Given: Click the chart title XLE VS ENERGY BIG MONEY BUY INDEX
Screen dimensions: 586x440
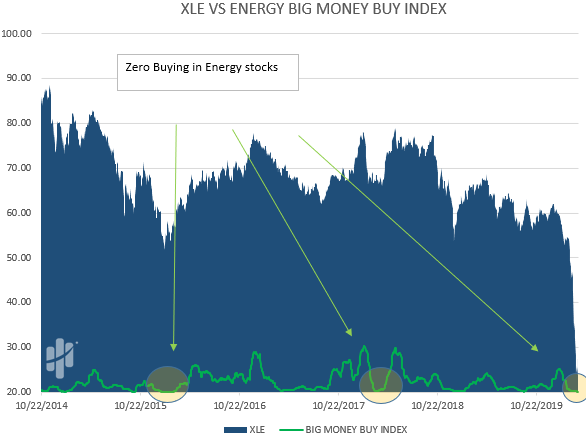Looking at the screenshot, I should 314,9.
